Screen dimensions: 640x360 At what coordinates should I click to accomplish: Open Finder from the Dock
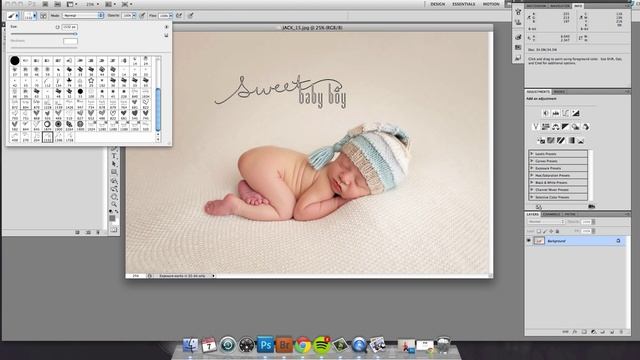pos(190,345)
